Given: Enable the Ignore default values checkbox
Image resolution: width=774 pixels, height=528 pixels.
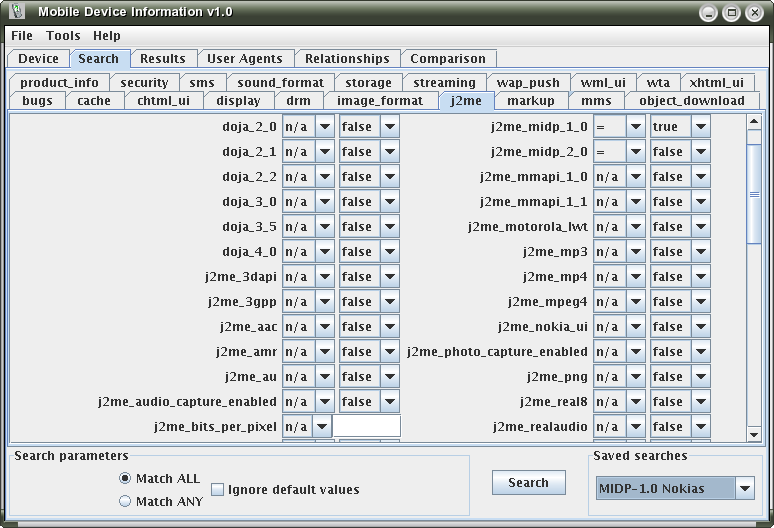Looking at the screenshot, I should [218, 489].
